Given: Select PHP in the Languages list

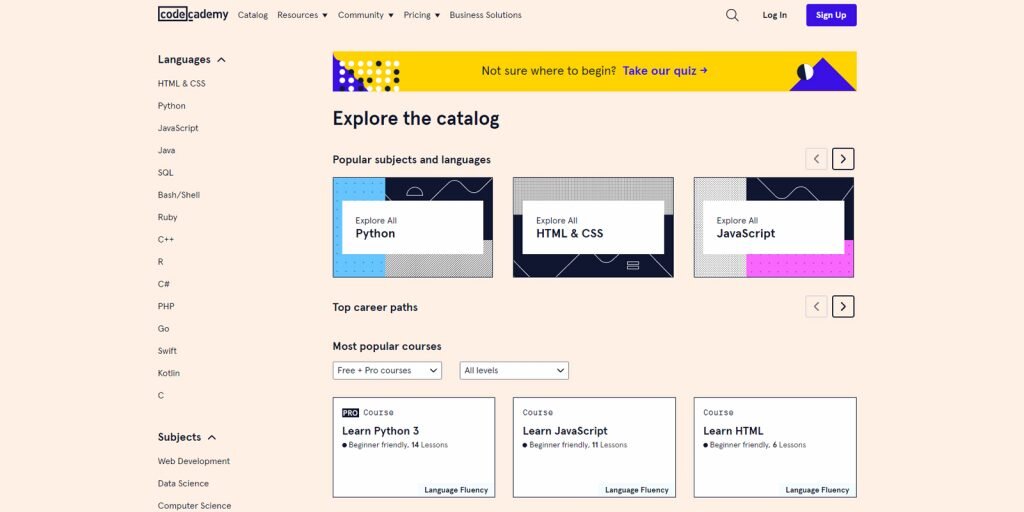Looking at the screenshot, I should click(x=166, y=306).
